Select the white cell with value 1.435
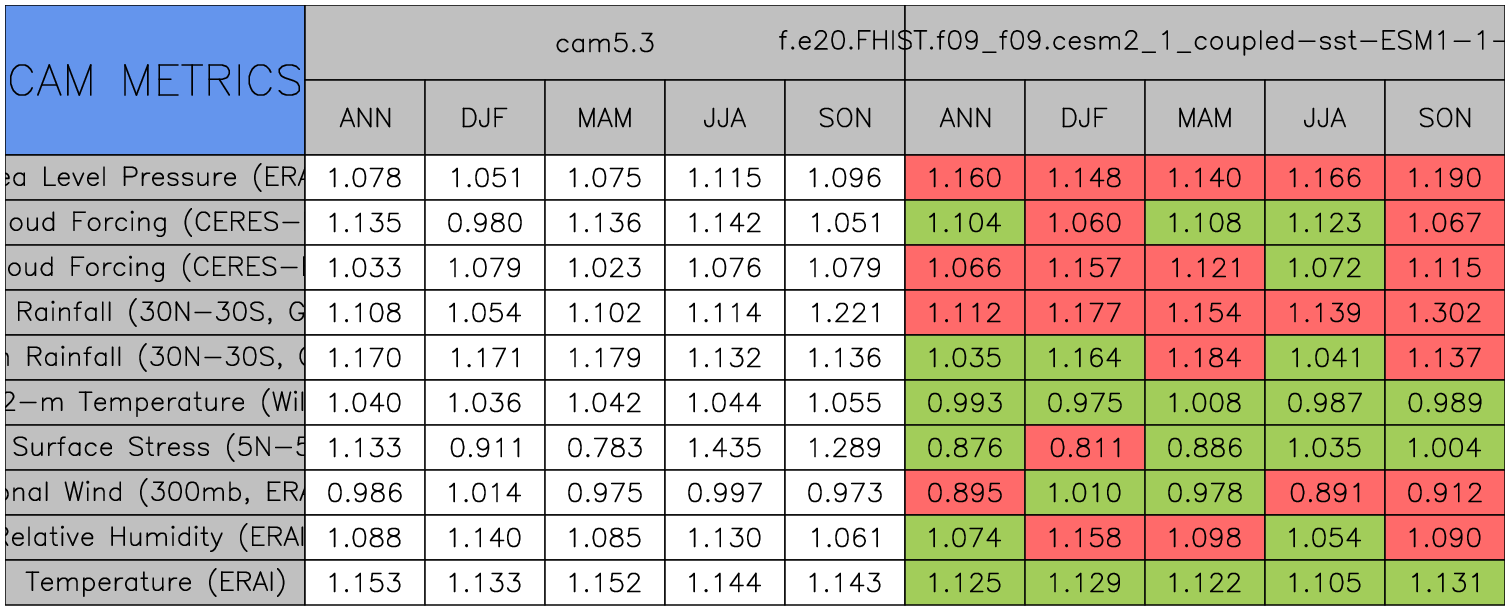This screenshot has height=611, width=1510. pyautogui.click(x=724, y=448)
